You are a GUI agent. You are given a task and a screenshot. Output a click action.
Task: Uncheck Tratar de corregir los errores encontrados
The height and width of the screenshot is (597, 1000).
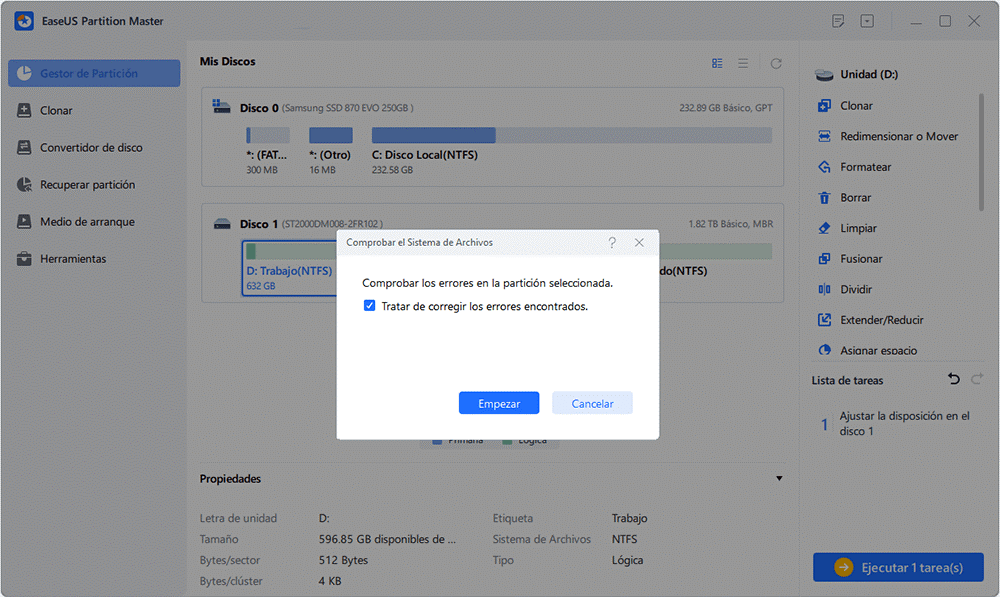pos(370,307)
